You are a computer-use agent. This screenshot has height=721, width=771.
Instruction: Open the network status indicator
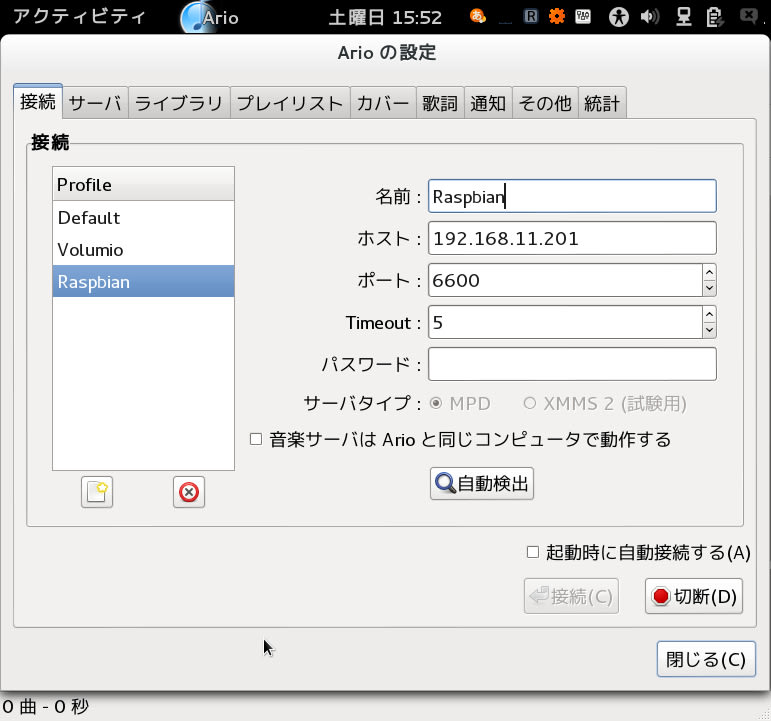(683, 17)
